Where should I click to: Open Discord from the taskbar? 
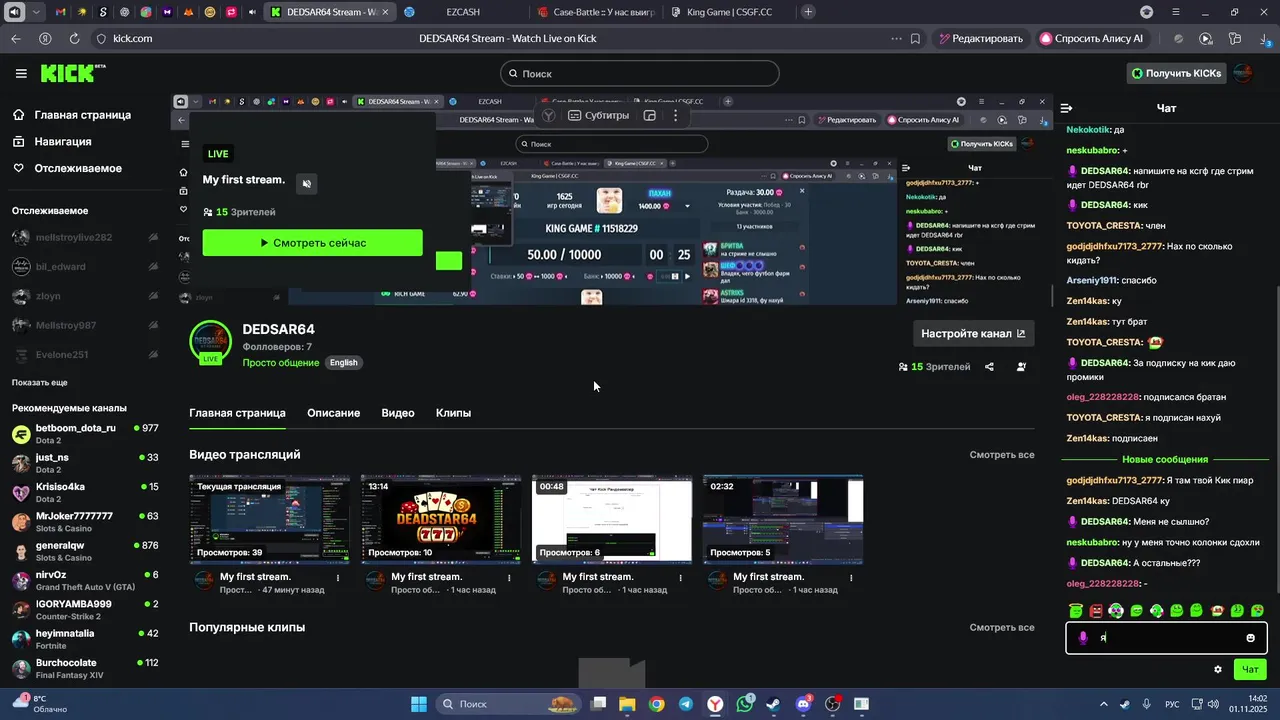(803, 704)
